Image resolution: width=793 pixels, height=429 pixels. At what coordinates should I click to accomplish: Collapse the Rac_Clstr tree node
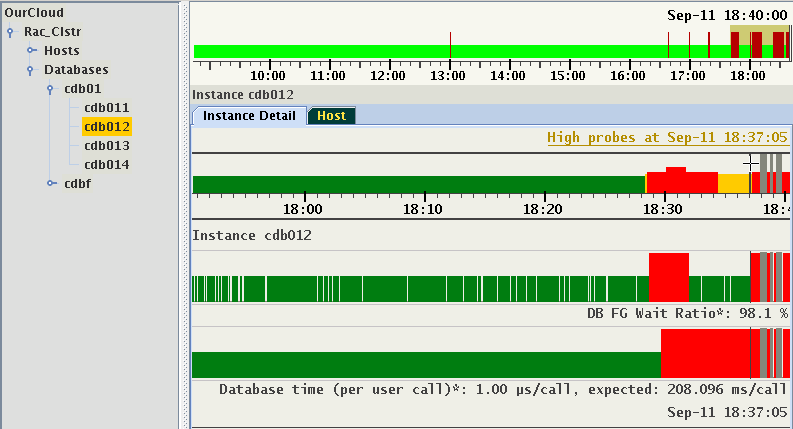[x=10, y=32]
